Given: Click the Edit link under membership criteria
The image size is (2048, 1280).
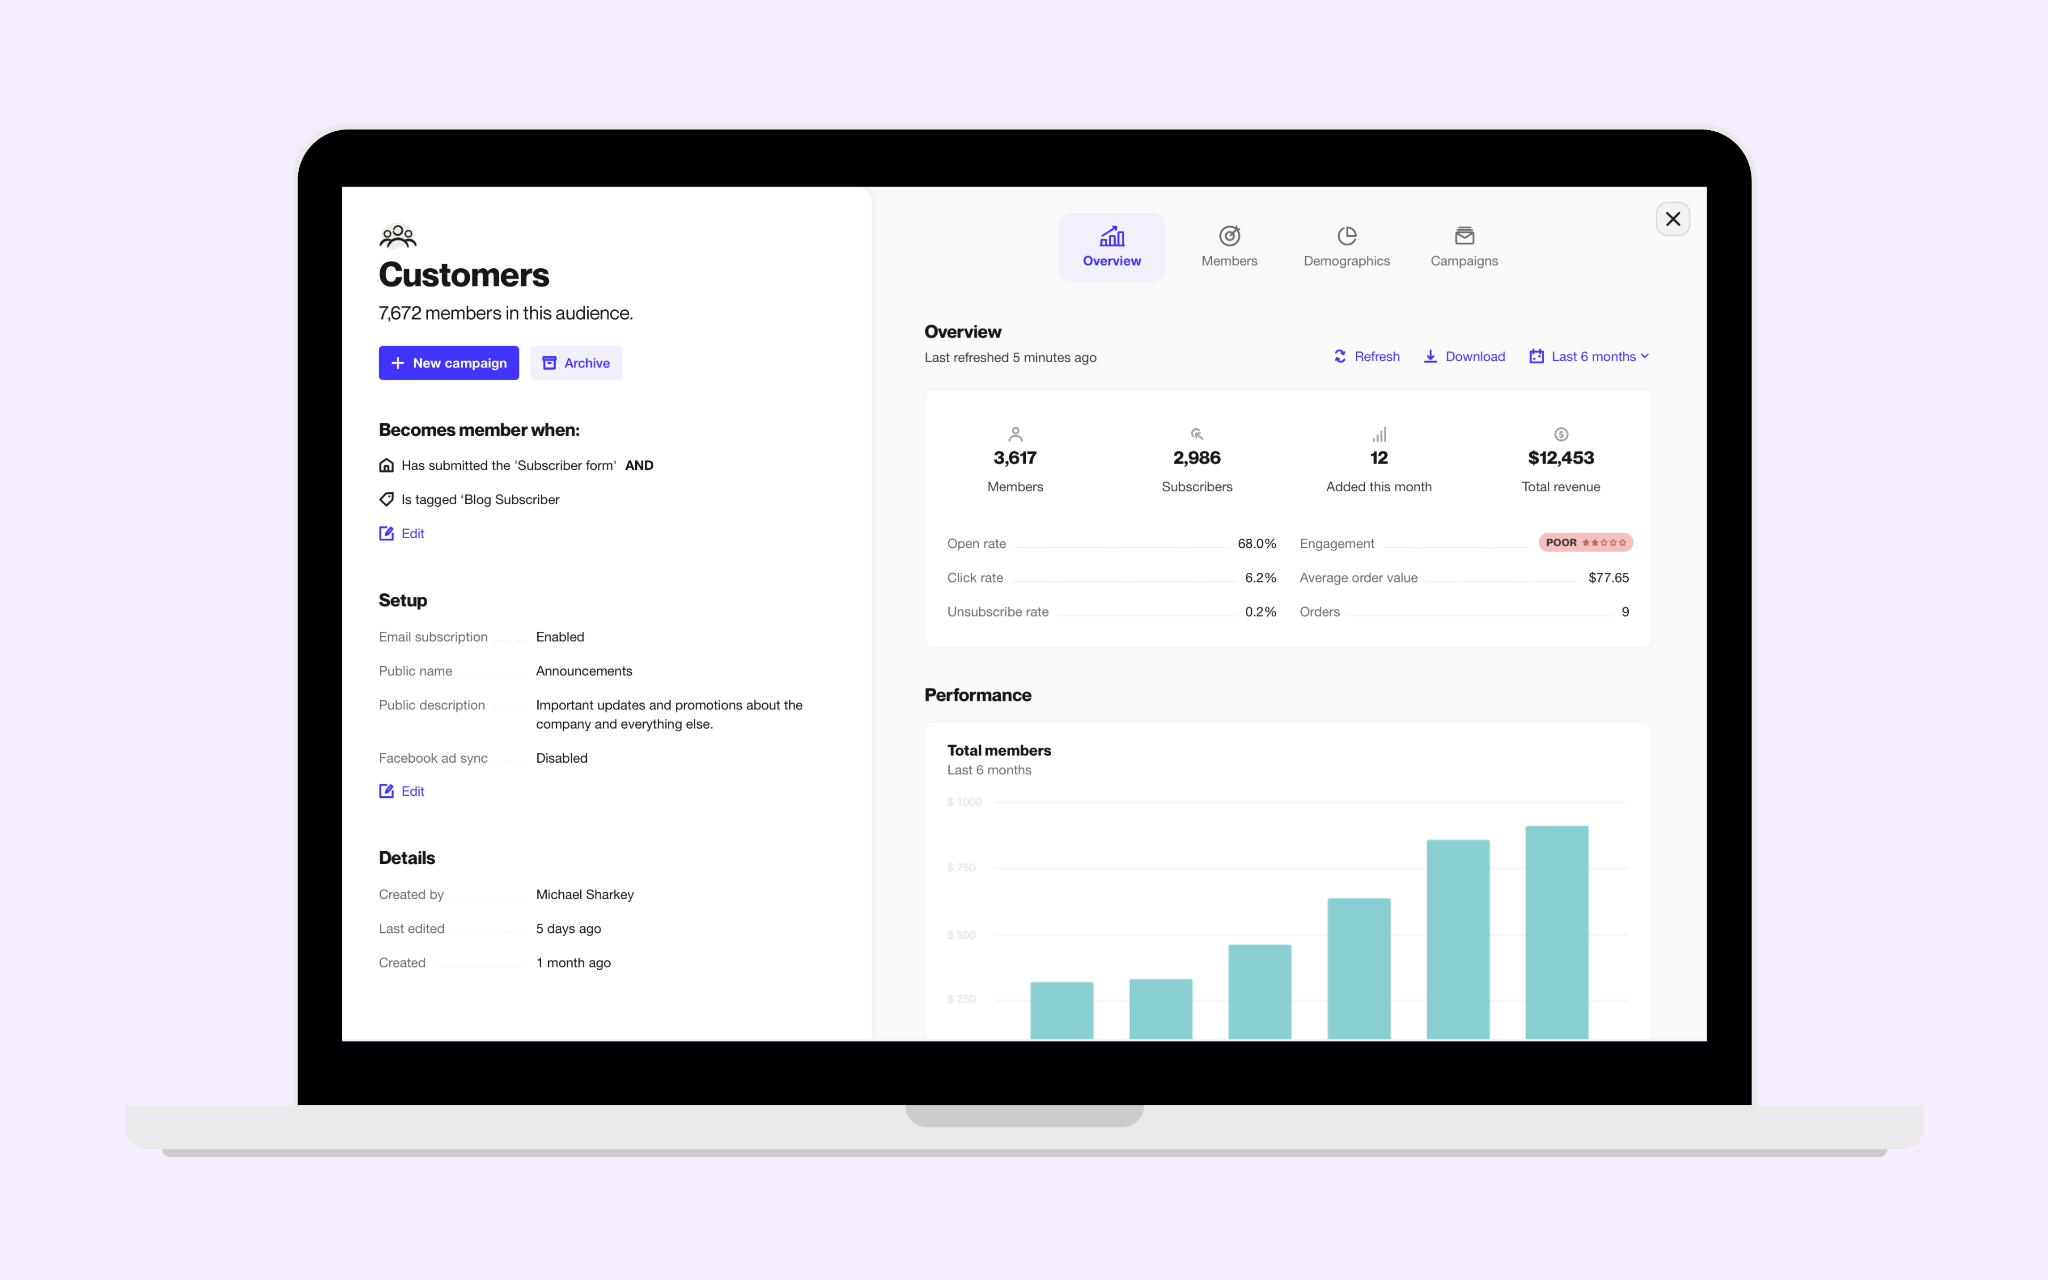Looking at the screenshot, I should [x=411, y=532].
